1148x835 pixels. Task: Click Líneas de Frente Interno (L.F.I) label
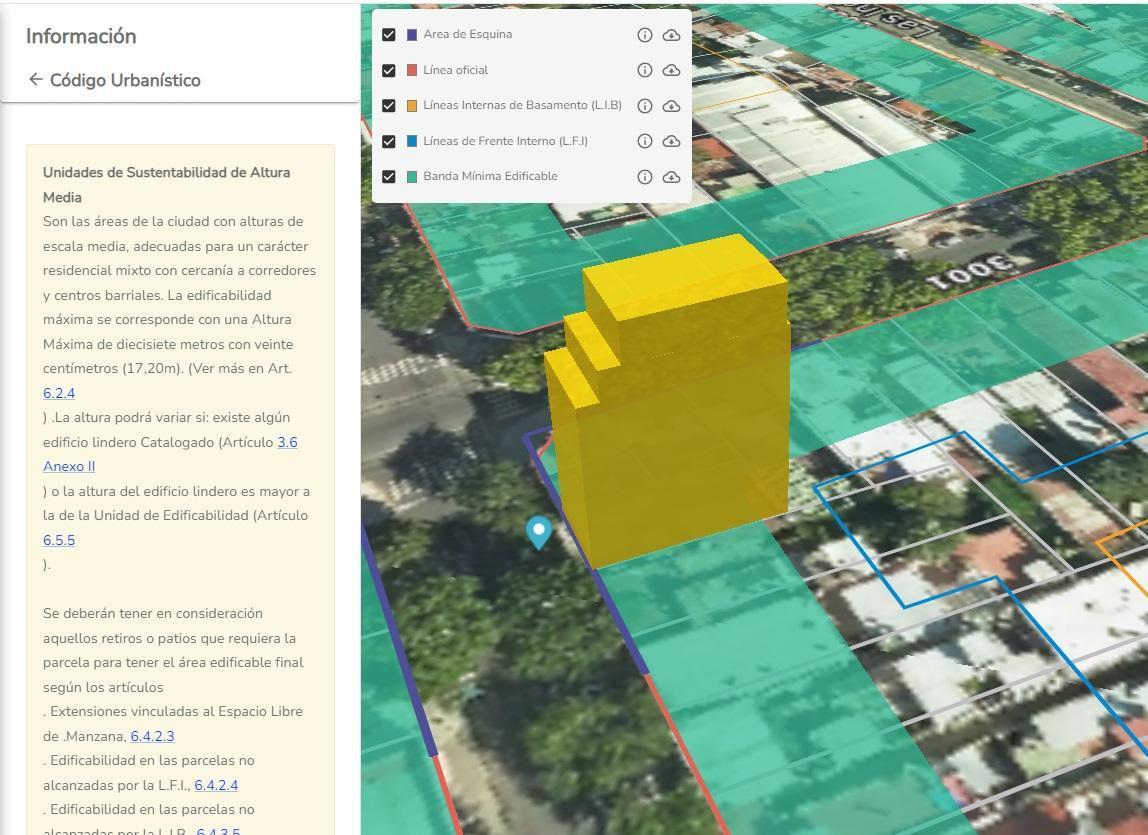(505, 141)
